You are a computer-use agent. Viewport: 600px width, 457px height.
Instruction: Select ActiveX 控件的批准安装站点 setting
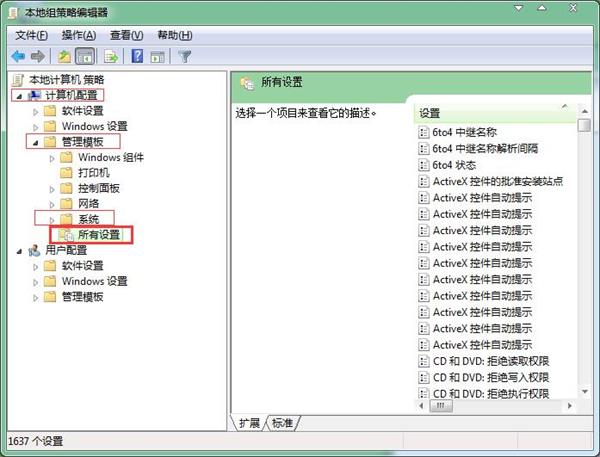498,181
